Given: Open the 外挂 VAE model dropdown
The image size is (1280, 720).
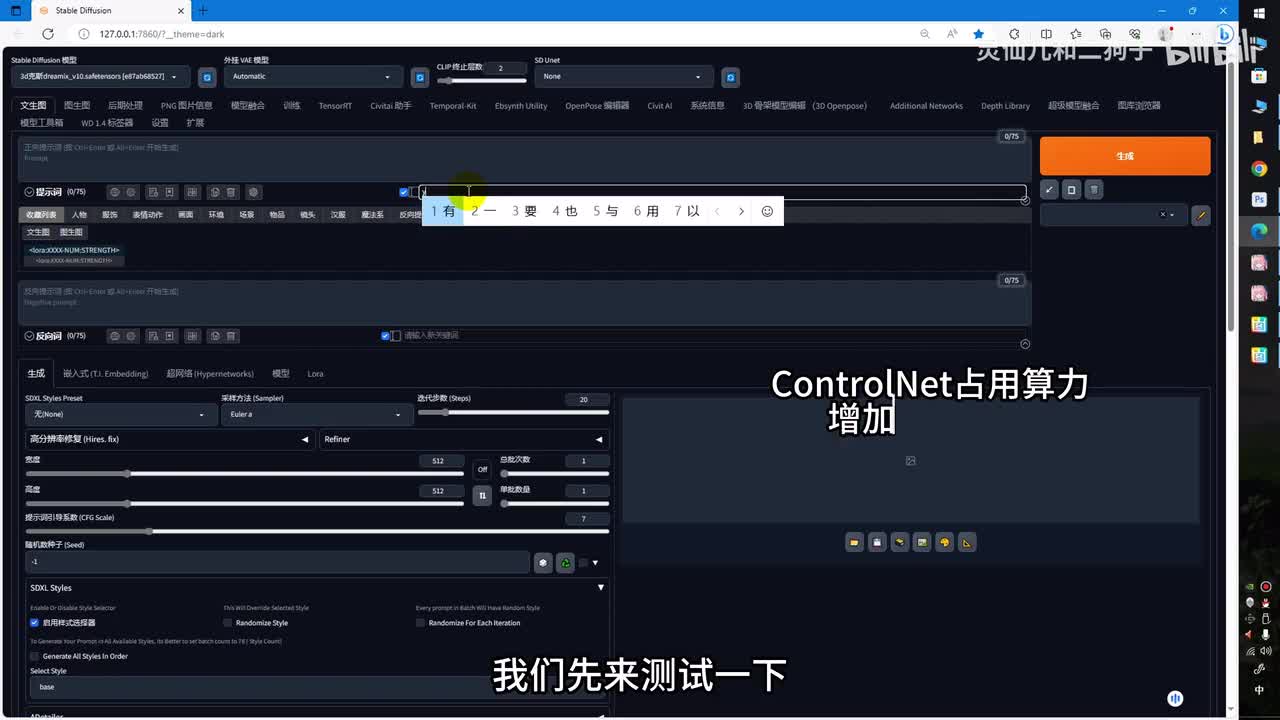Looking at the screenshot, I should pyautogui.click(x=313, y=77).
